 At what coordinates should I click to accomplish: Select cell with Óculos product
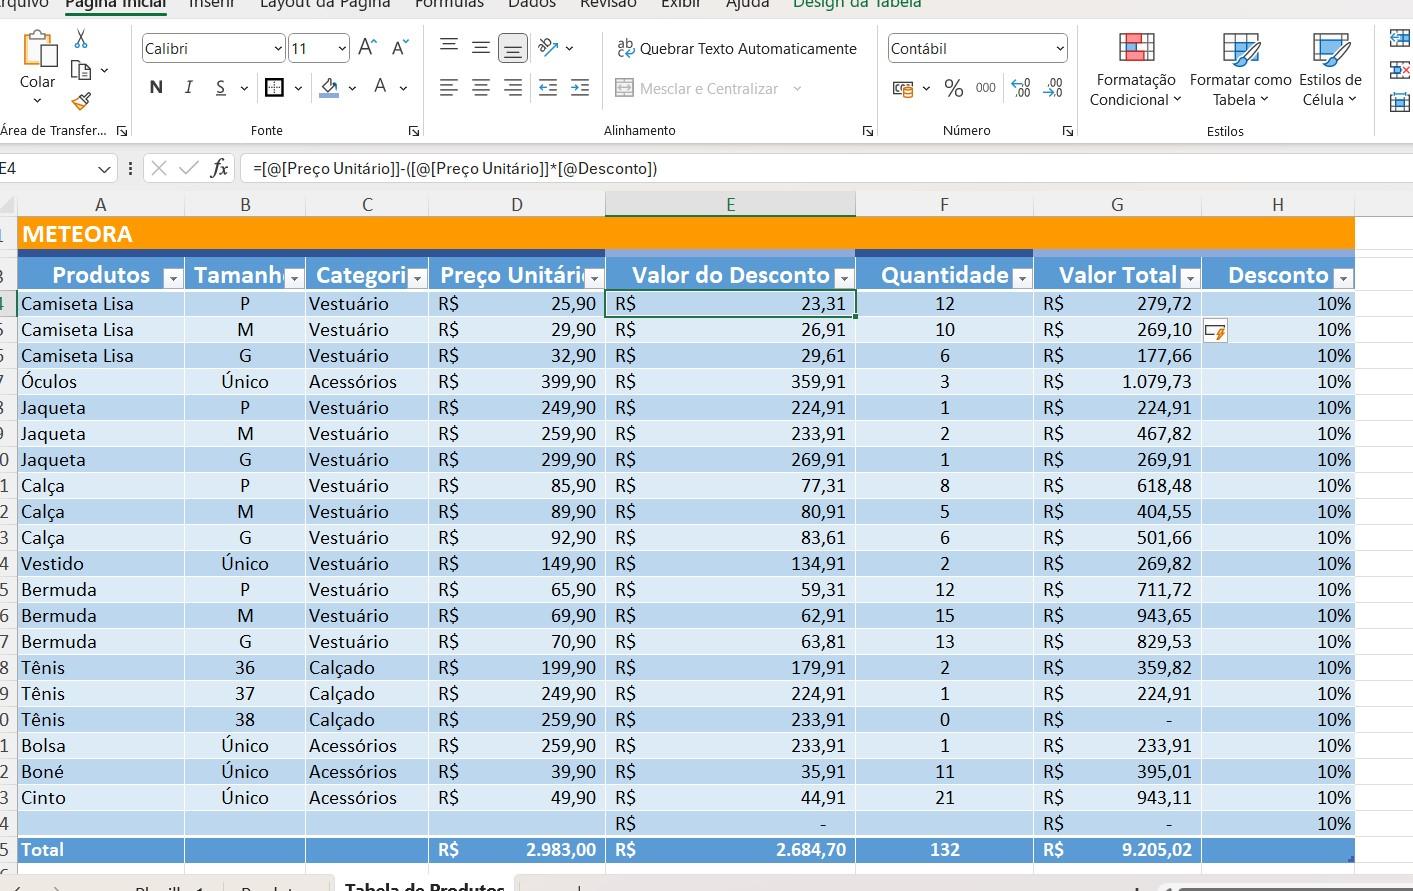coord(101,382)
